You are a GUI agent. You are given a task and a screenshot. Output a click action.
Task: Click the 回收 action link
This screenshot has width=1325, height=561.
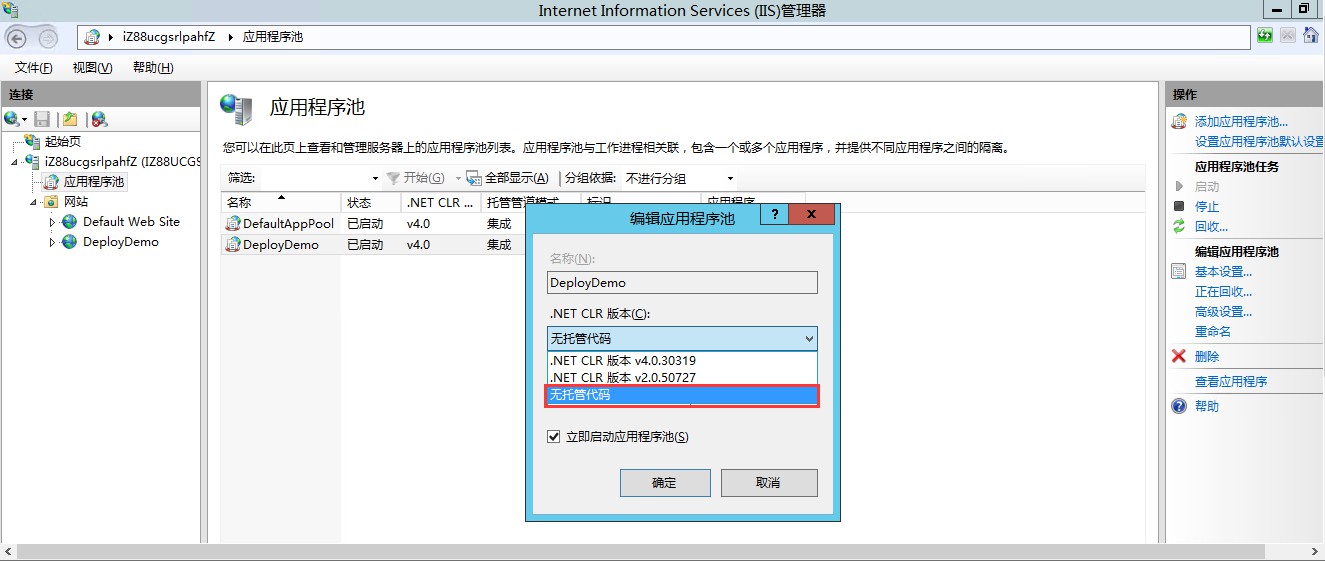(1211, 226)
